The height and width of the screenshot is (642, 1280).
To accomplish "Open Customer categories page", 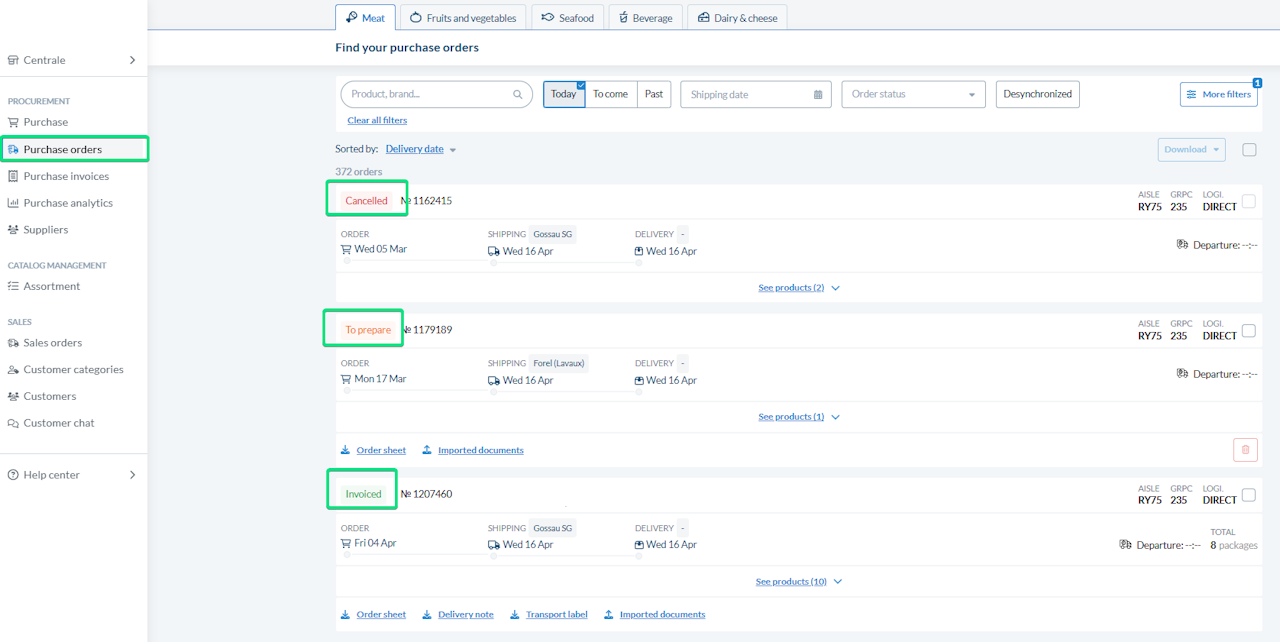I will coord(73,369).
